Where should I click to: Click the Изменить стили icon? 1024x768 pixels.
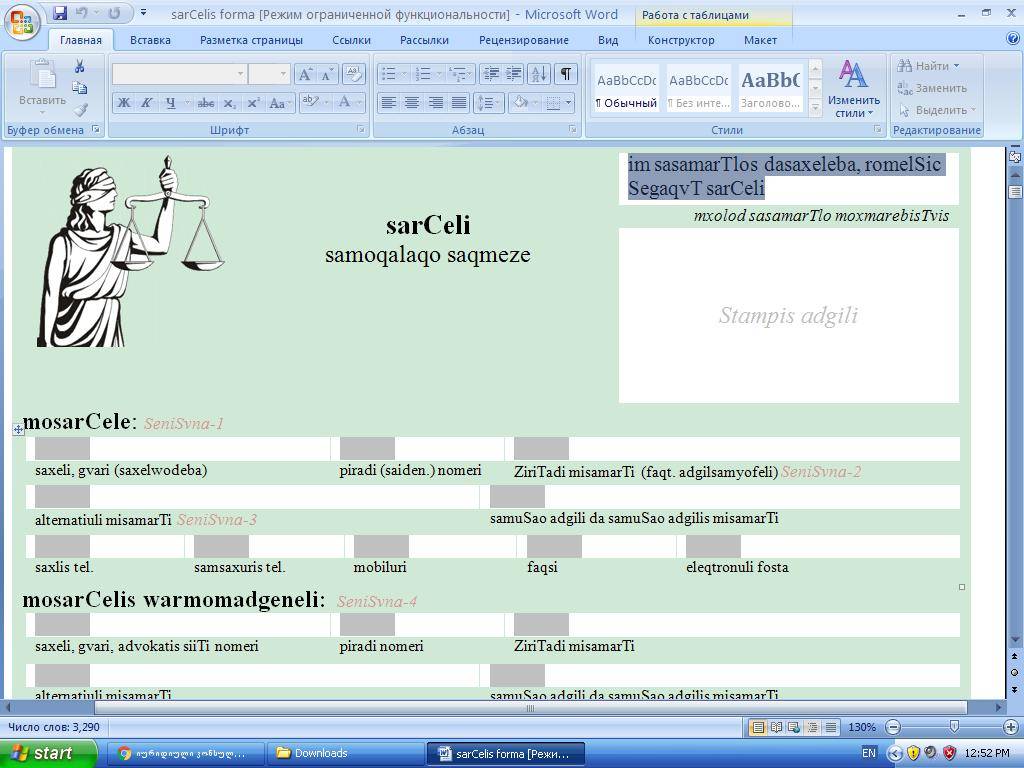click(x=853, y=74)
